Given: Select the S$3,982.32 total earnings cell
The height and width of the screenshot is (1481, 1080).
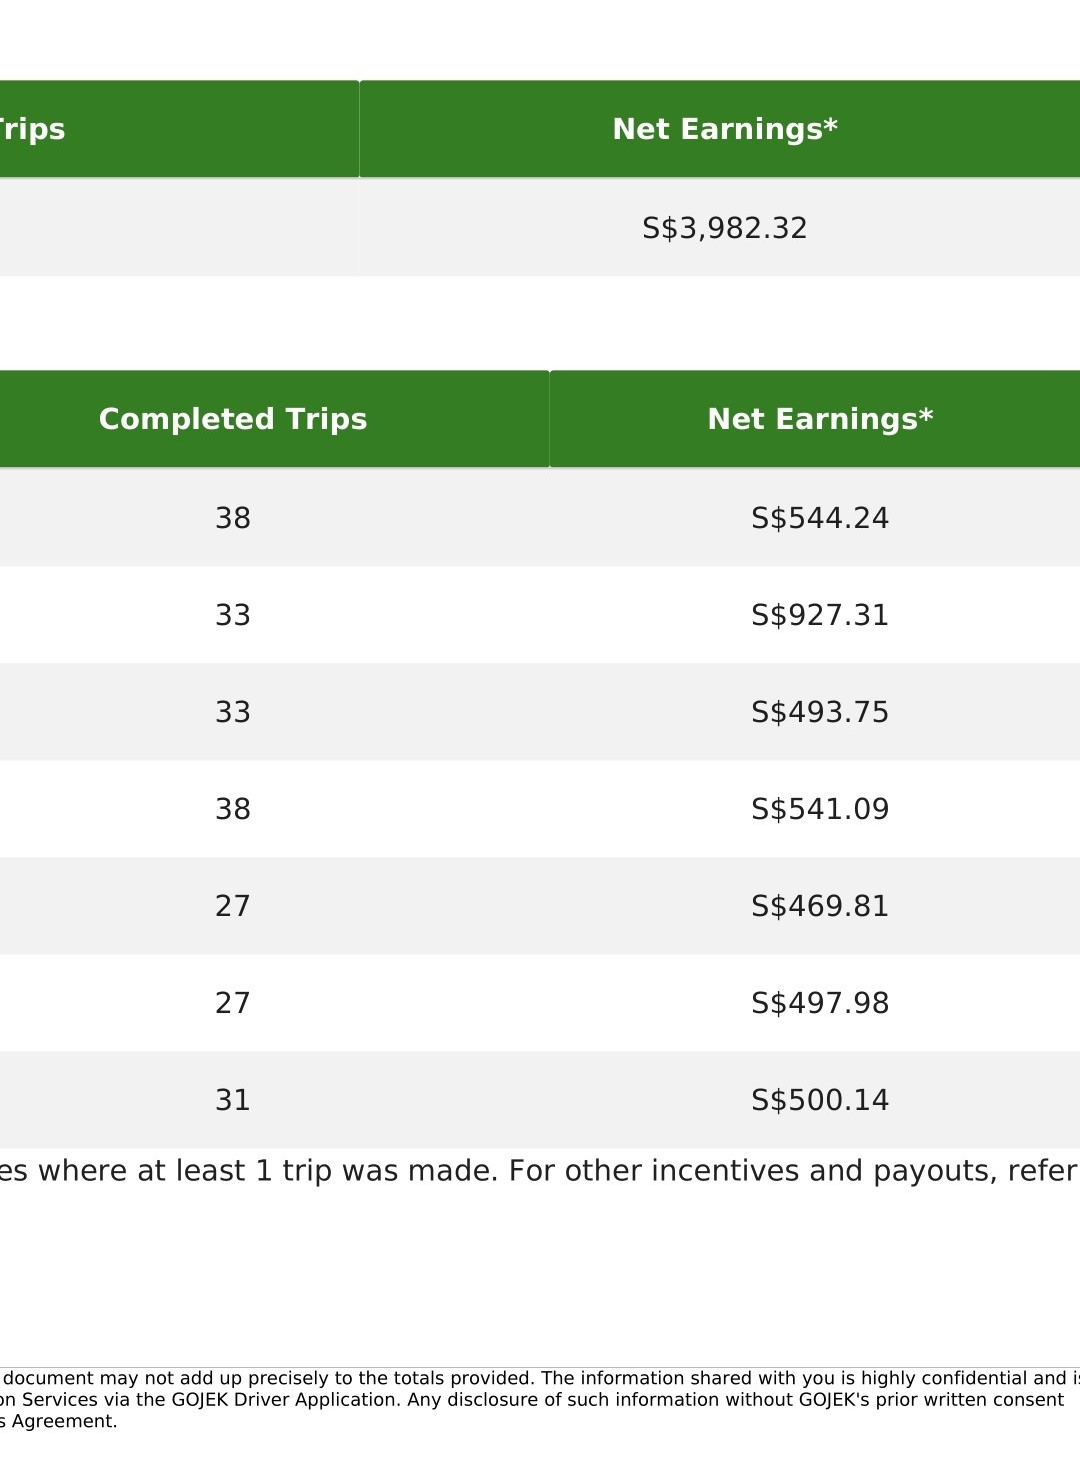Looking at the screenshot, I should (x=720, y=228).
